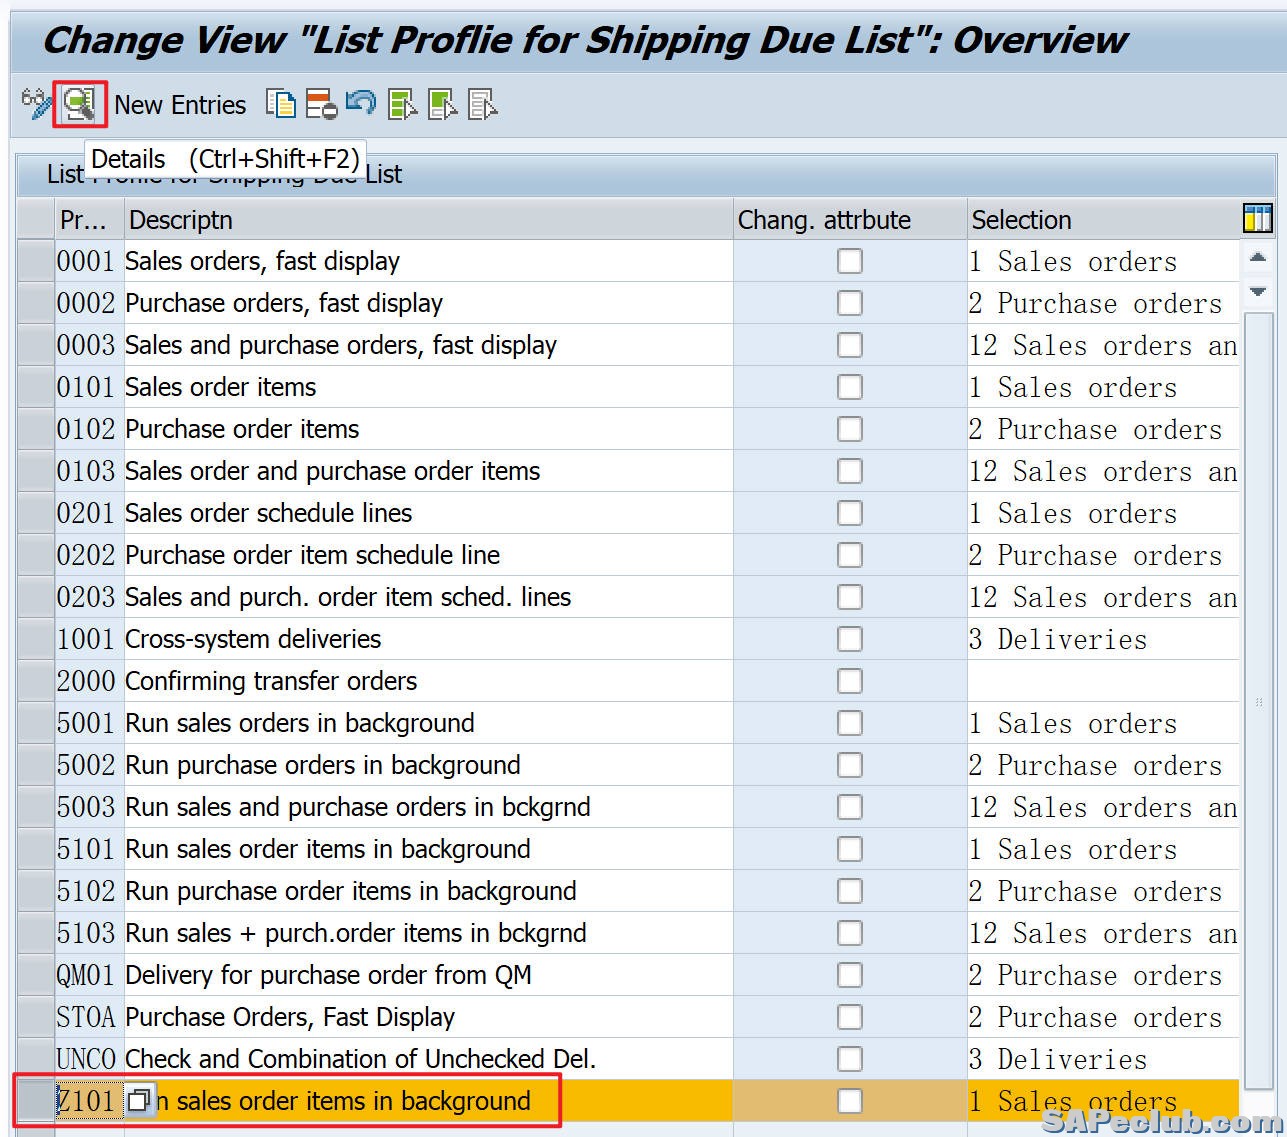Click the Copy As icon
Viewport: 1287px width, 1137px height.
point(281,104)
